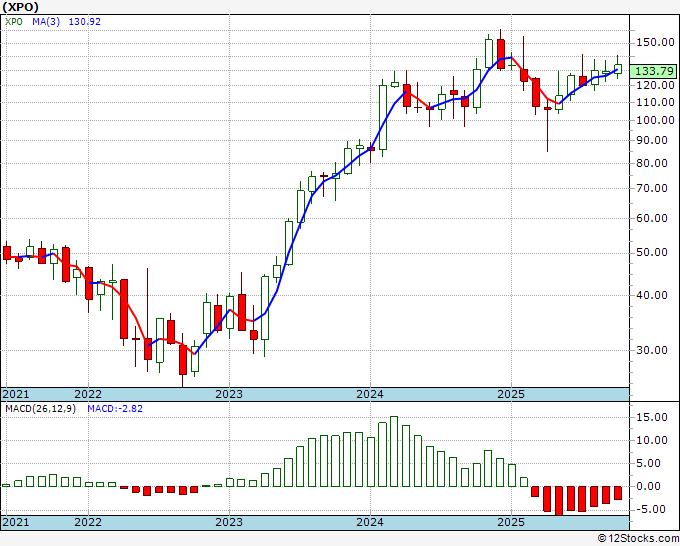This screenshot has height=546, width=680.
Task: Click 2022 on the price chart time axis
Action: (x=88, y=394)
